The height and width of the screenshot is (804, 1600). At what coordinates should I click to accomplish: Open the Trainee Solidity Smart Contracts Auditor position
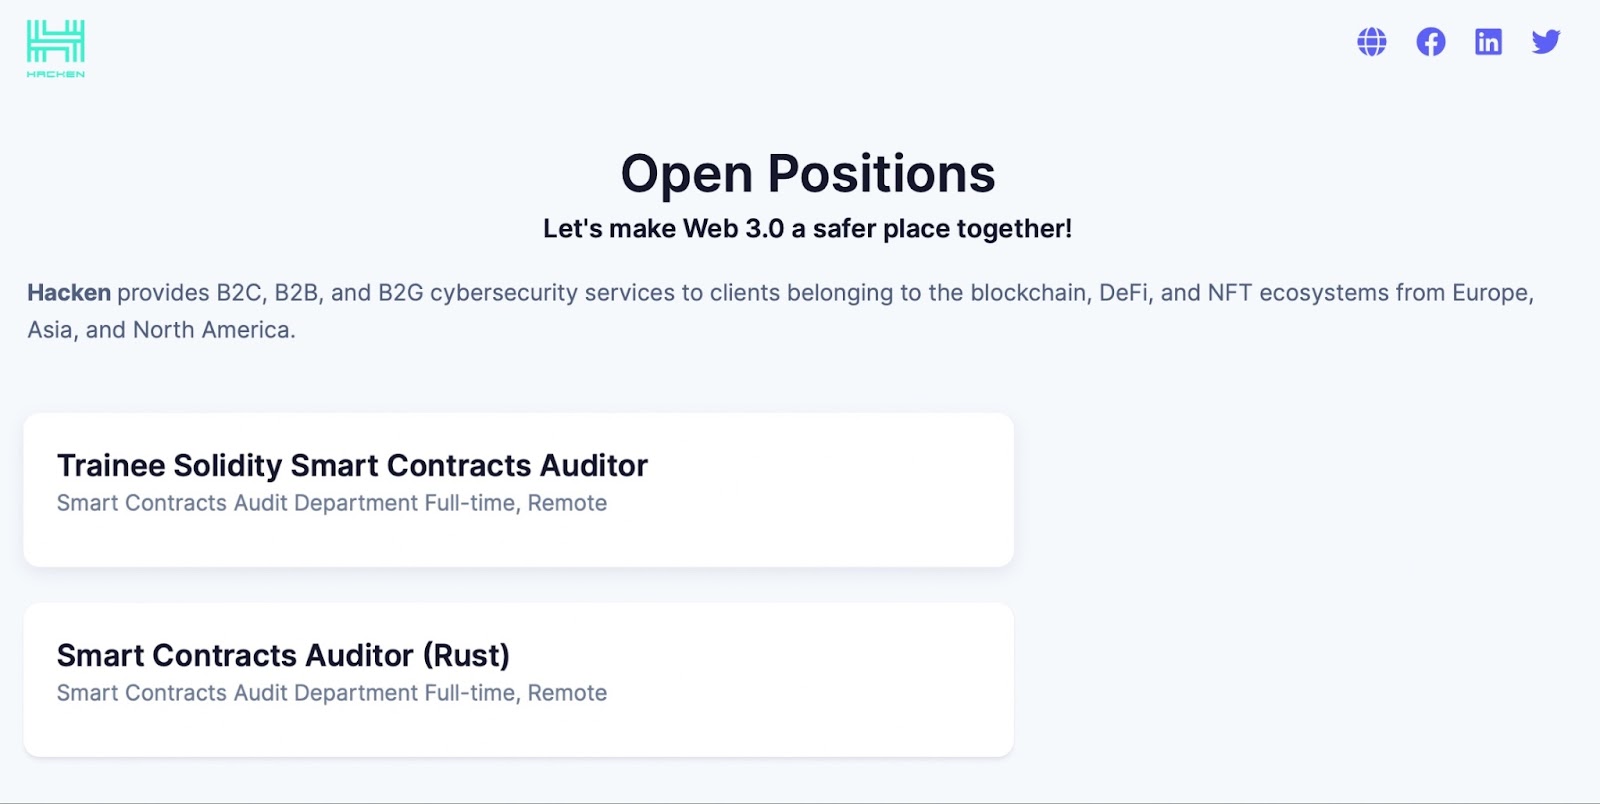[x=352, y=465]
